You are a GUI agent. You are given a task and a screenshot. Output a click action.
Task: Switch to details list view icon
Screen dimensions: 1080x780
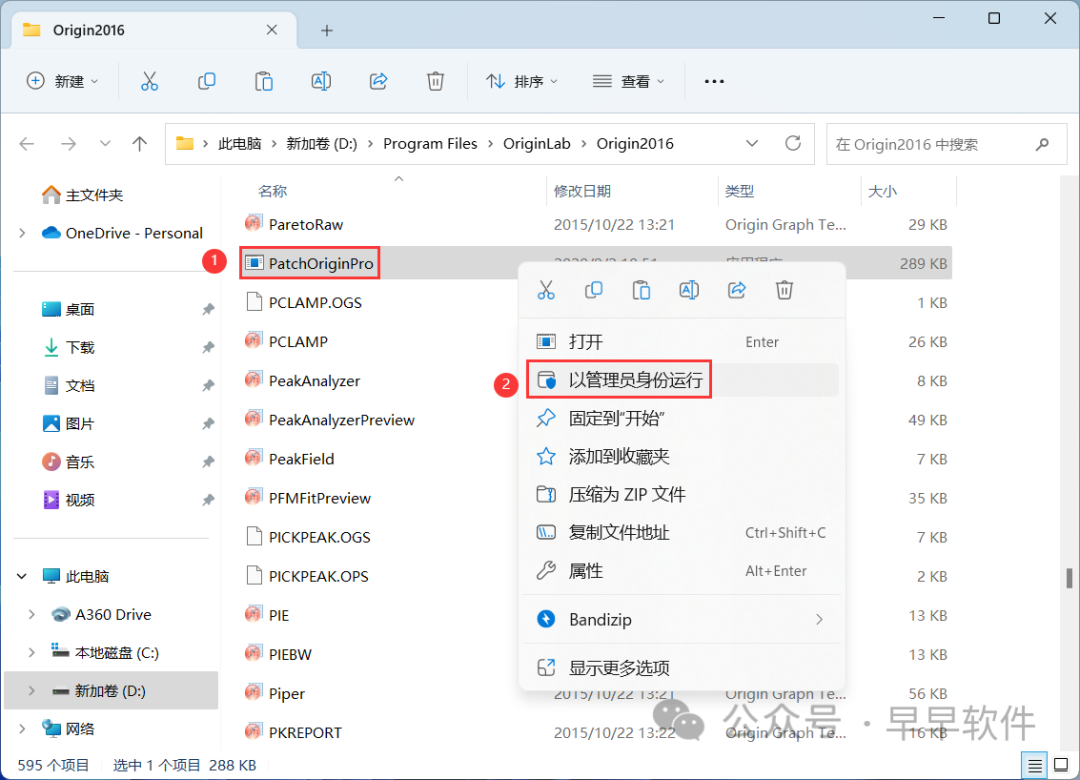click(x=1036, y=765)
